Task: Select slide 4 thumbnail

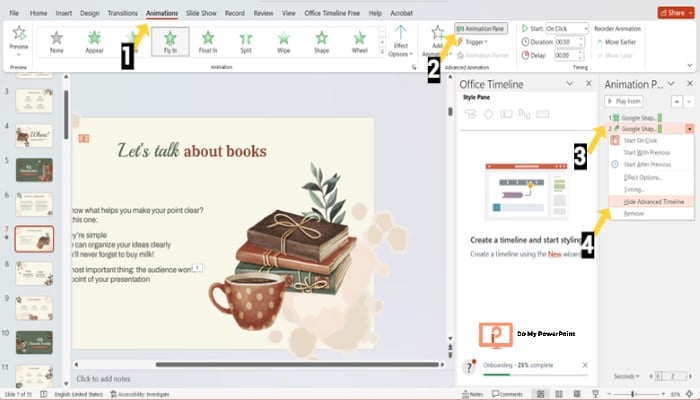Action: [34, 136]
